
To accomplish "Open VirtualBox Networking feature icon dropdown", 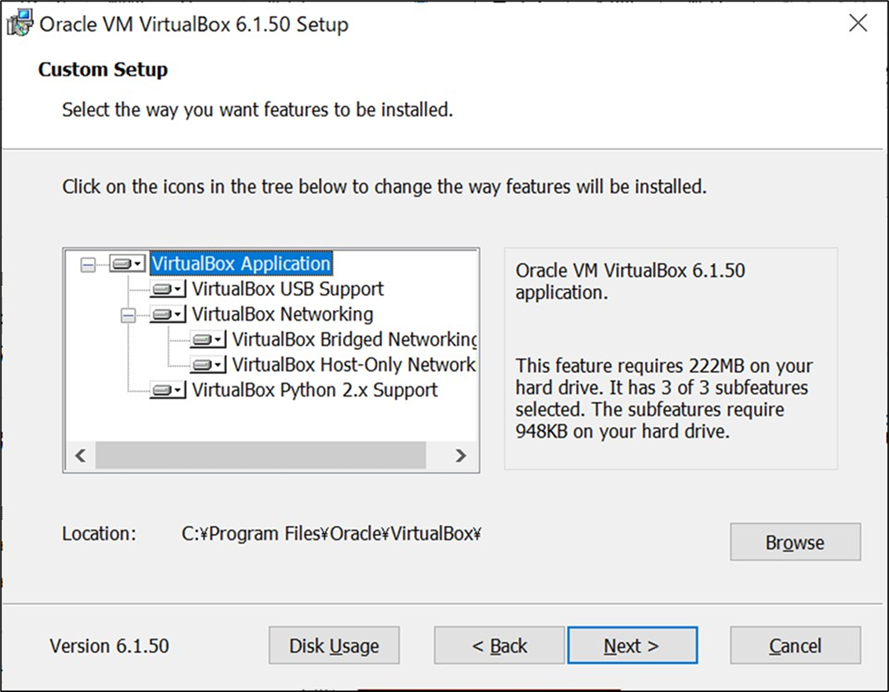I will 168,314.
